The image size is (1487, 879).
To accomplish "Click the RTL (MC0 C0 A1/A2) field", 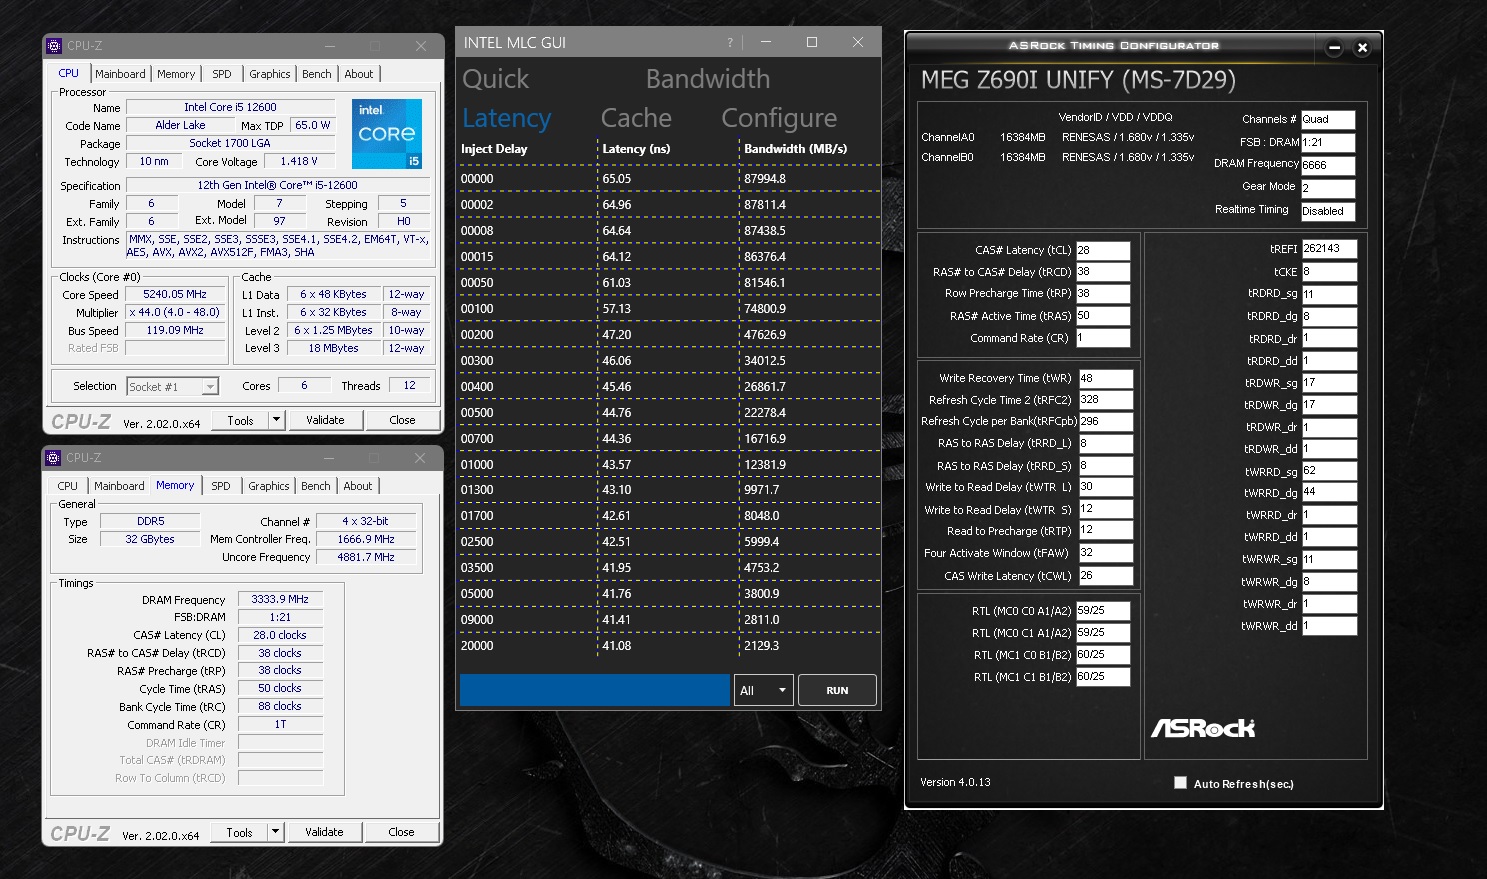I will [1103, 611].
